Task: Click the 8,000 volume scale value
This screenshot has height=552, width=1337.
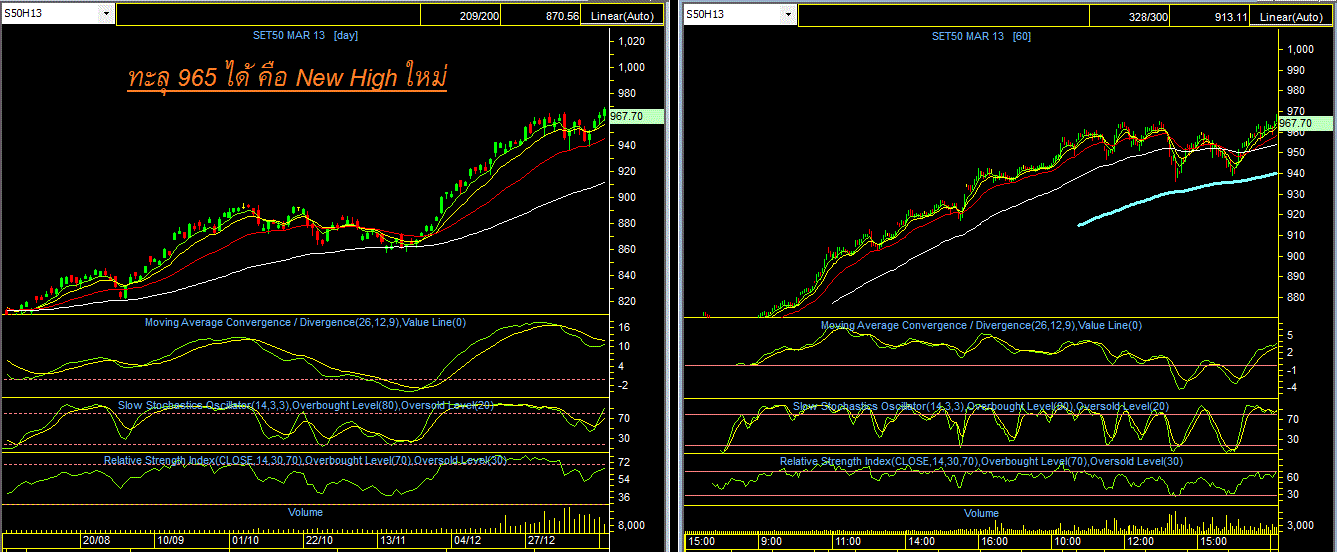Action: tap(631, 526)
